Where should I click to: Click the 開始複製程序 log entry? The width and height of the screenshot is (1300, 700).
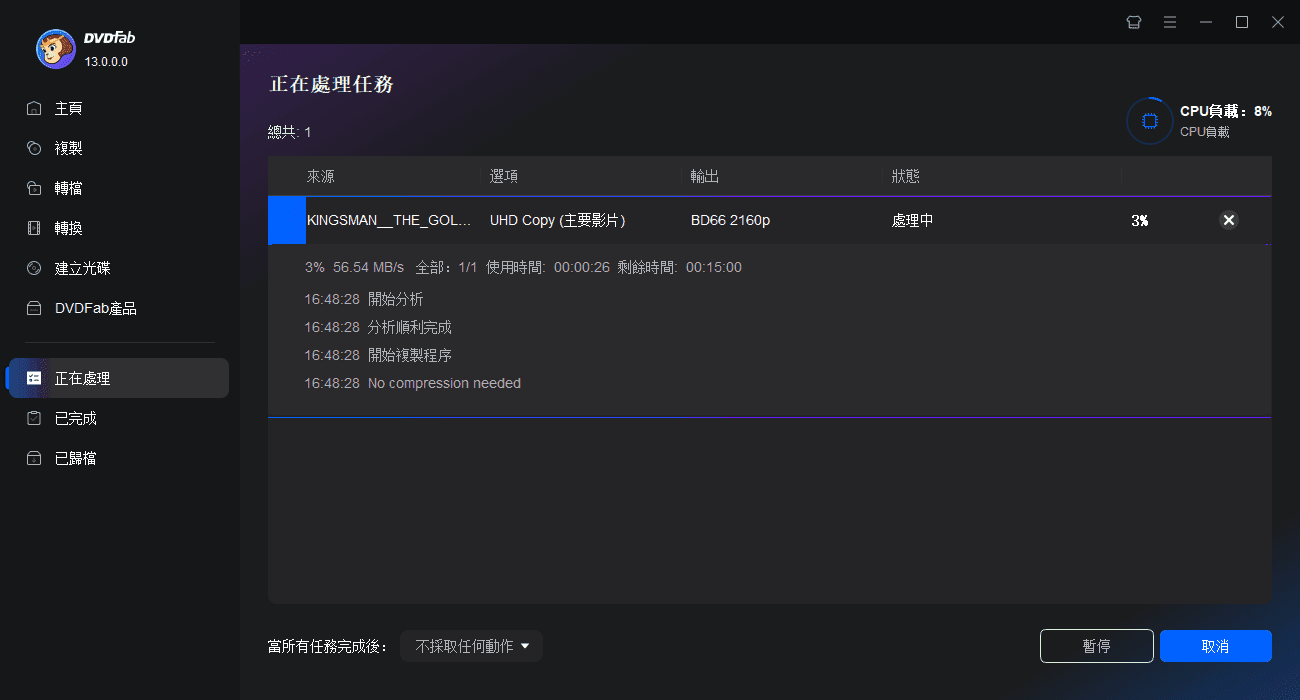378,355
